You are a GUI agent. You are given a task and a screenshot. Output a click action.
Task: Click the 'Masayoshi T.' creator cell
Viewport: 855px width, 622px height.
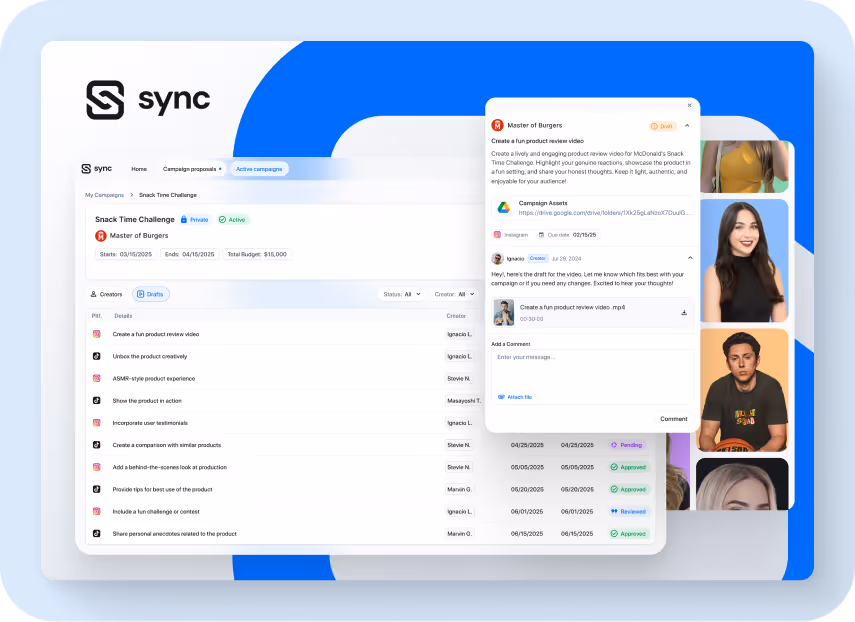[464, 401]
